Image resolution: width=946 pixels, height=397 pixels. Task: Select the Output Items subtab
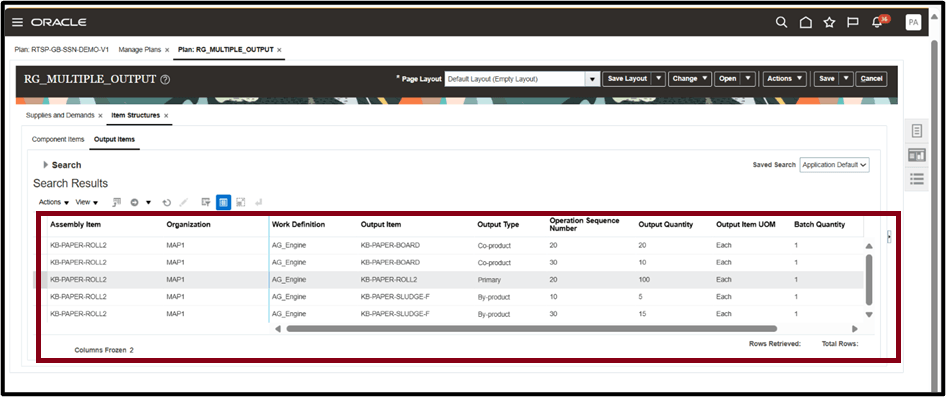(x=115, y=139)
